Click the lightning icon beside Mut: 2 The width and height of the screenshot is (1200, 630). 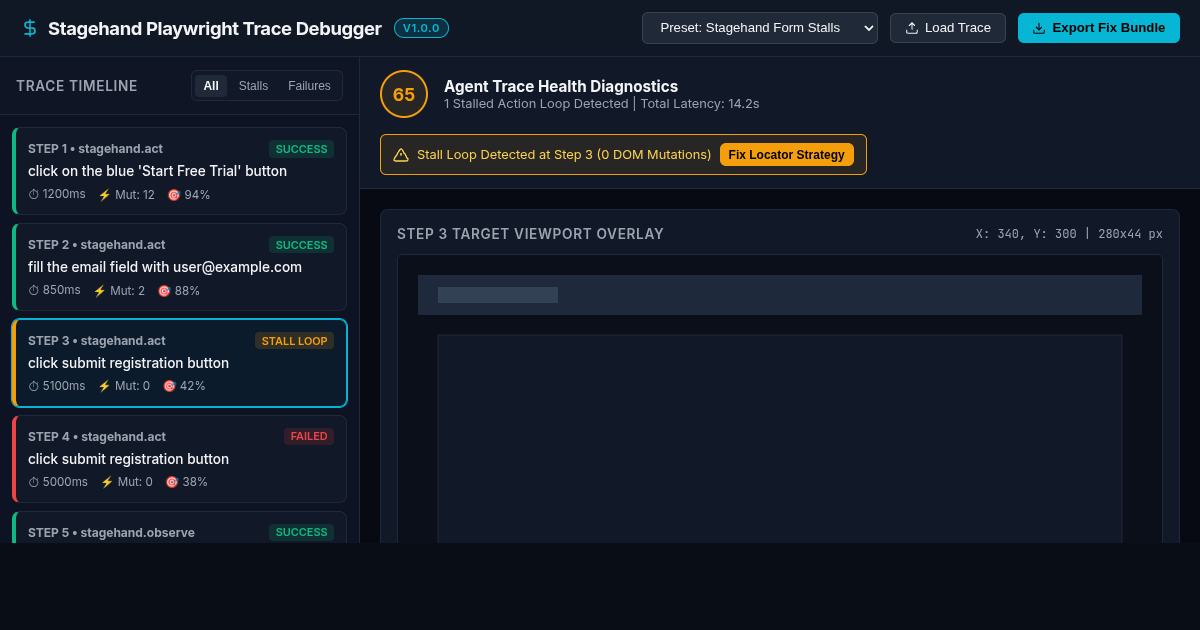tap(99, 291)
